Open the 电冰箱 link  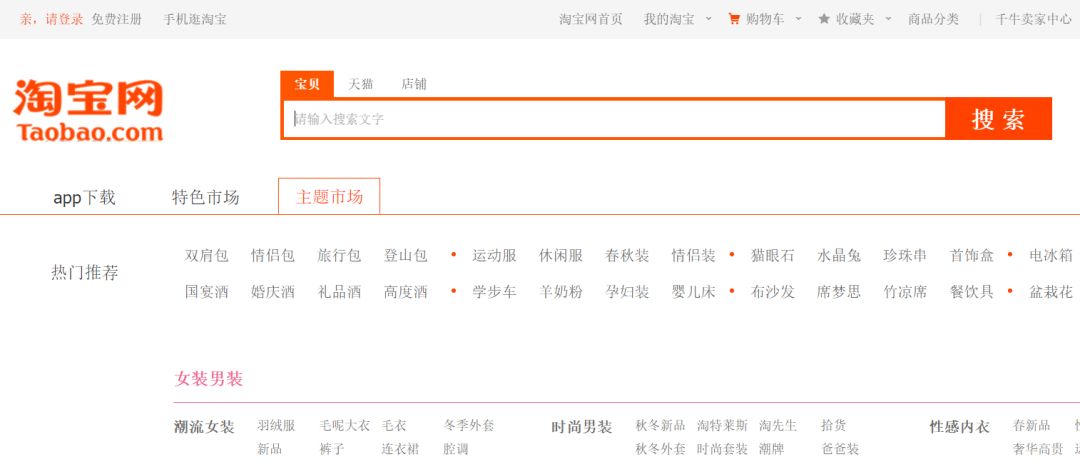[1051, 256]
